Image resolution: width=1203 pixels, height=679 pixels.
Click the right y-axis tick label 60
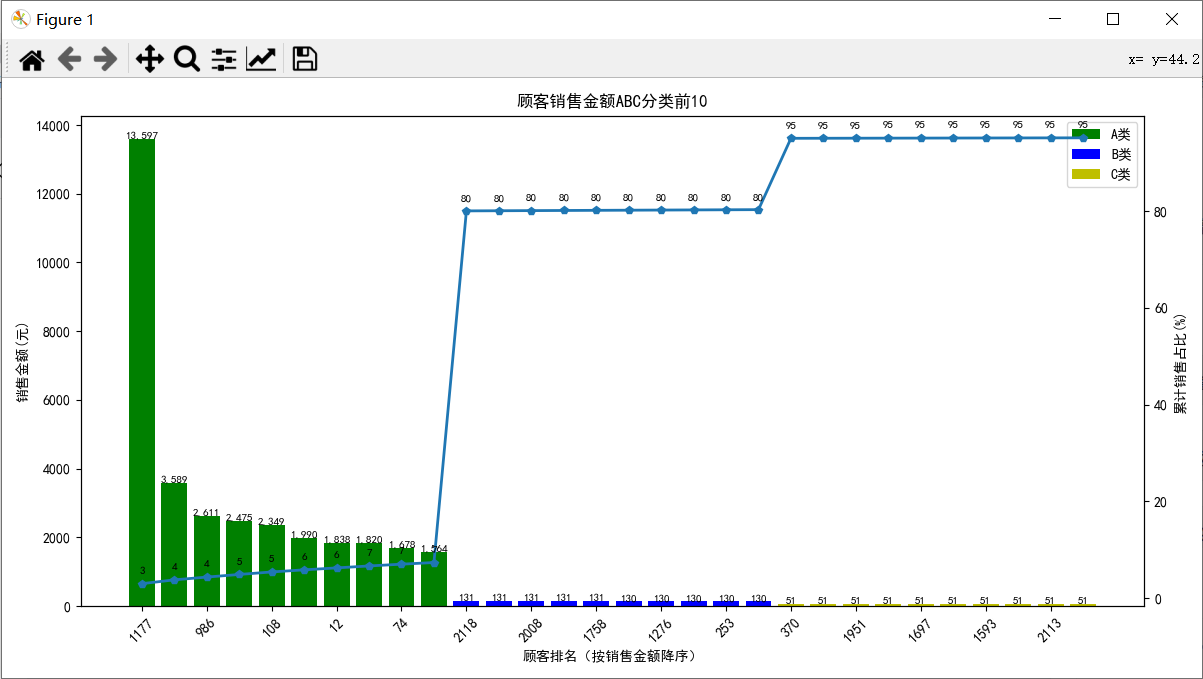(x=1160, y=308)
